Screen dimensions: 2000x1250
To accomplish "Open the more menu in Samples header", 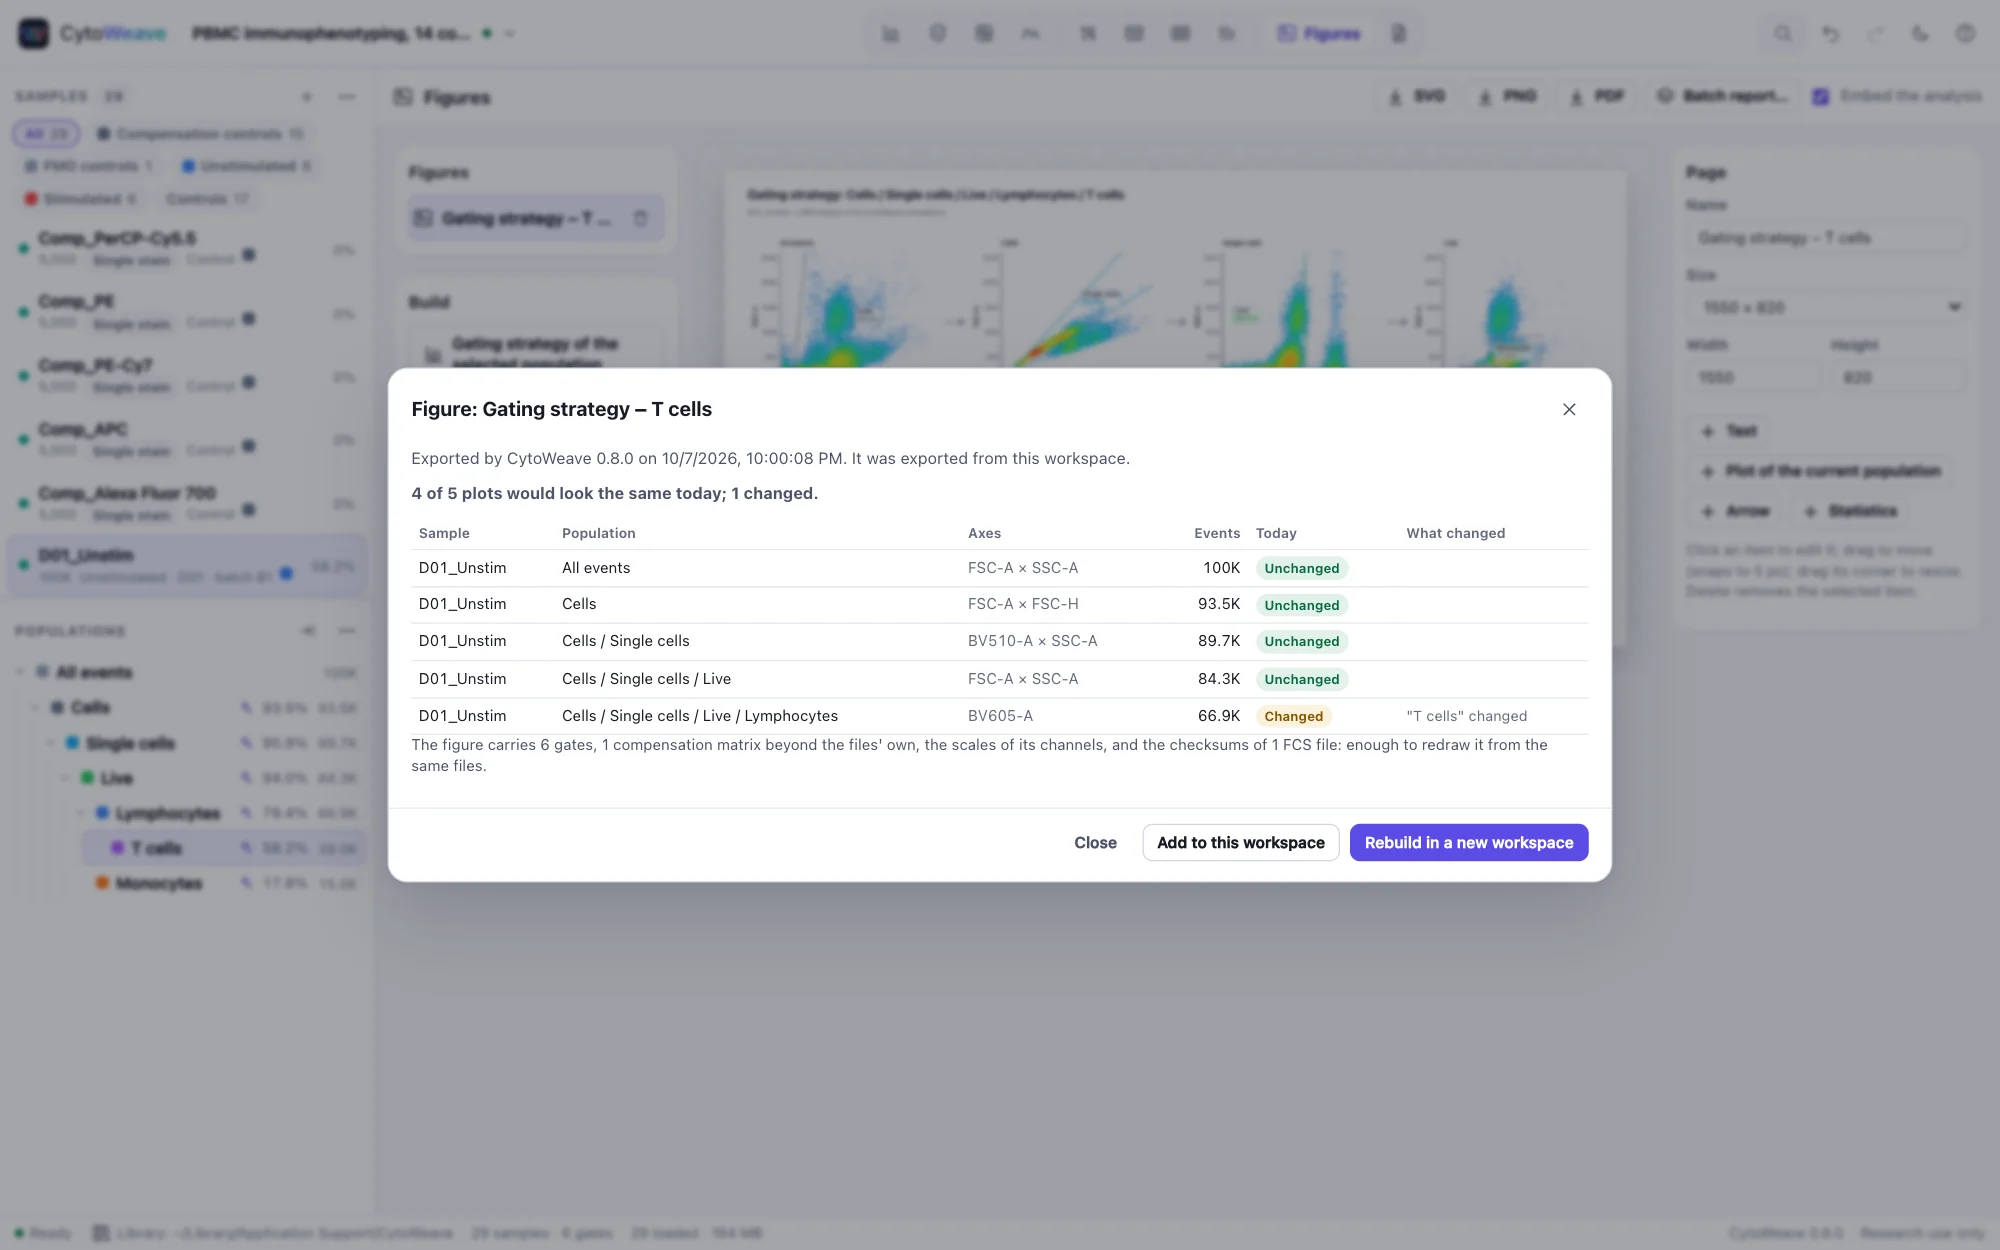I will click(347, 97).
